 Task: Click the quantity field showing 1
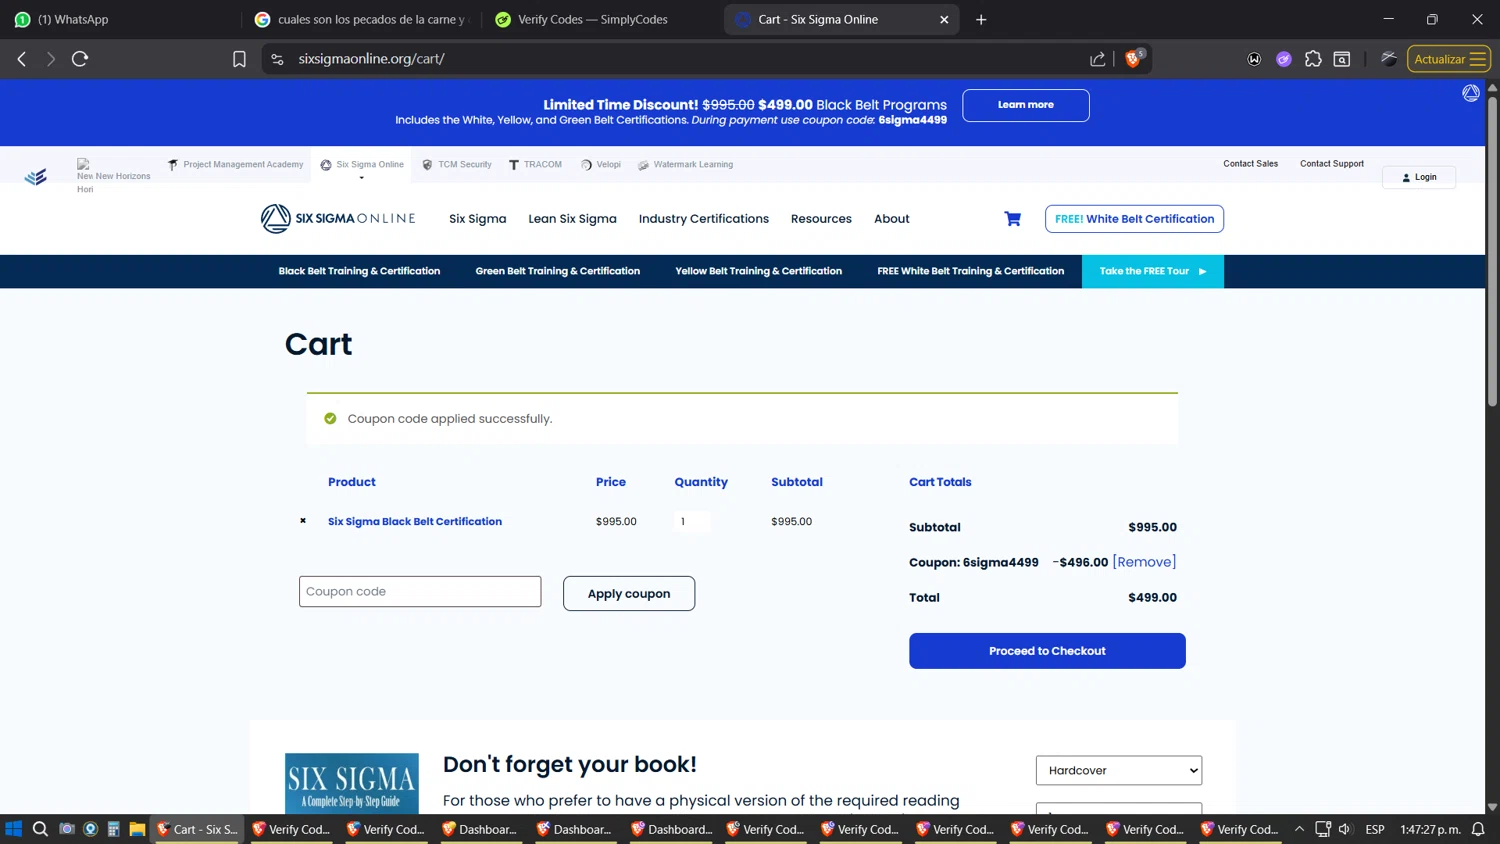692,521
